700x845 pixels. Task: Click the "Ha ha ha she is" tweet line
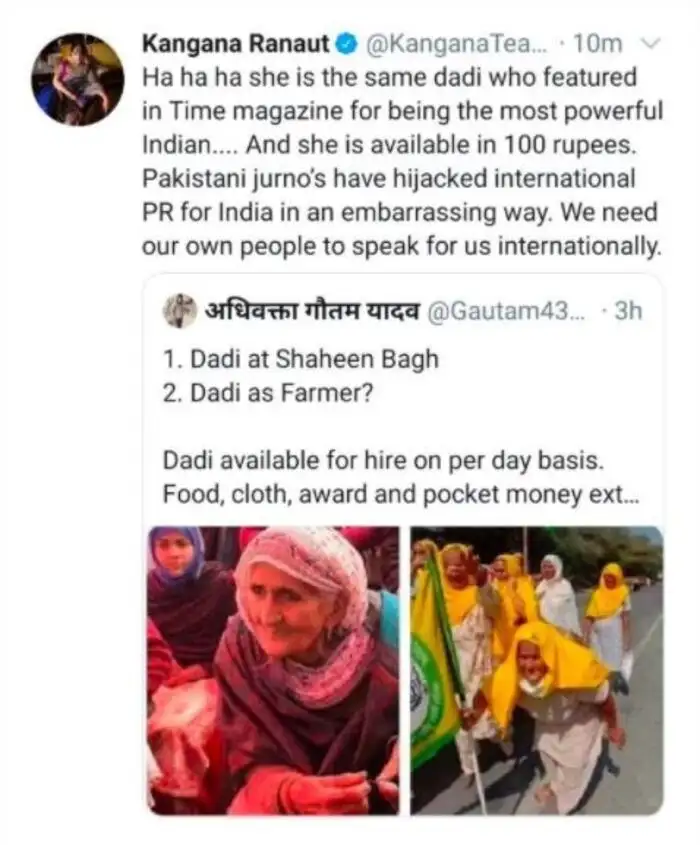pos(391,76)
